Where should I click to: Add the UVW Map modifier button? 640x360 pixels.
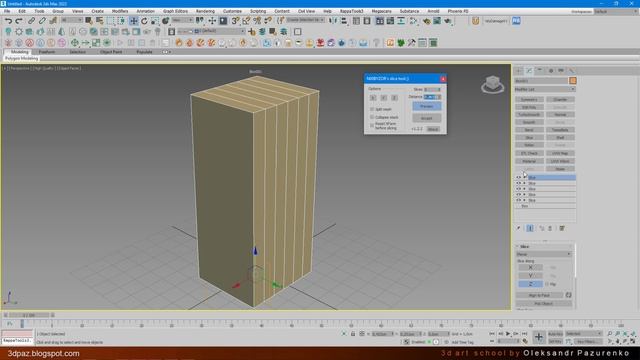[560, 153]
